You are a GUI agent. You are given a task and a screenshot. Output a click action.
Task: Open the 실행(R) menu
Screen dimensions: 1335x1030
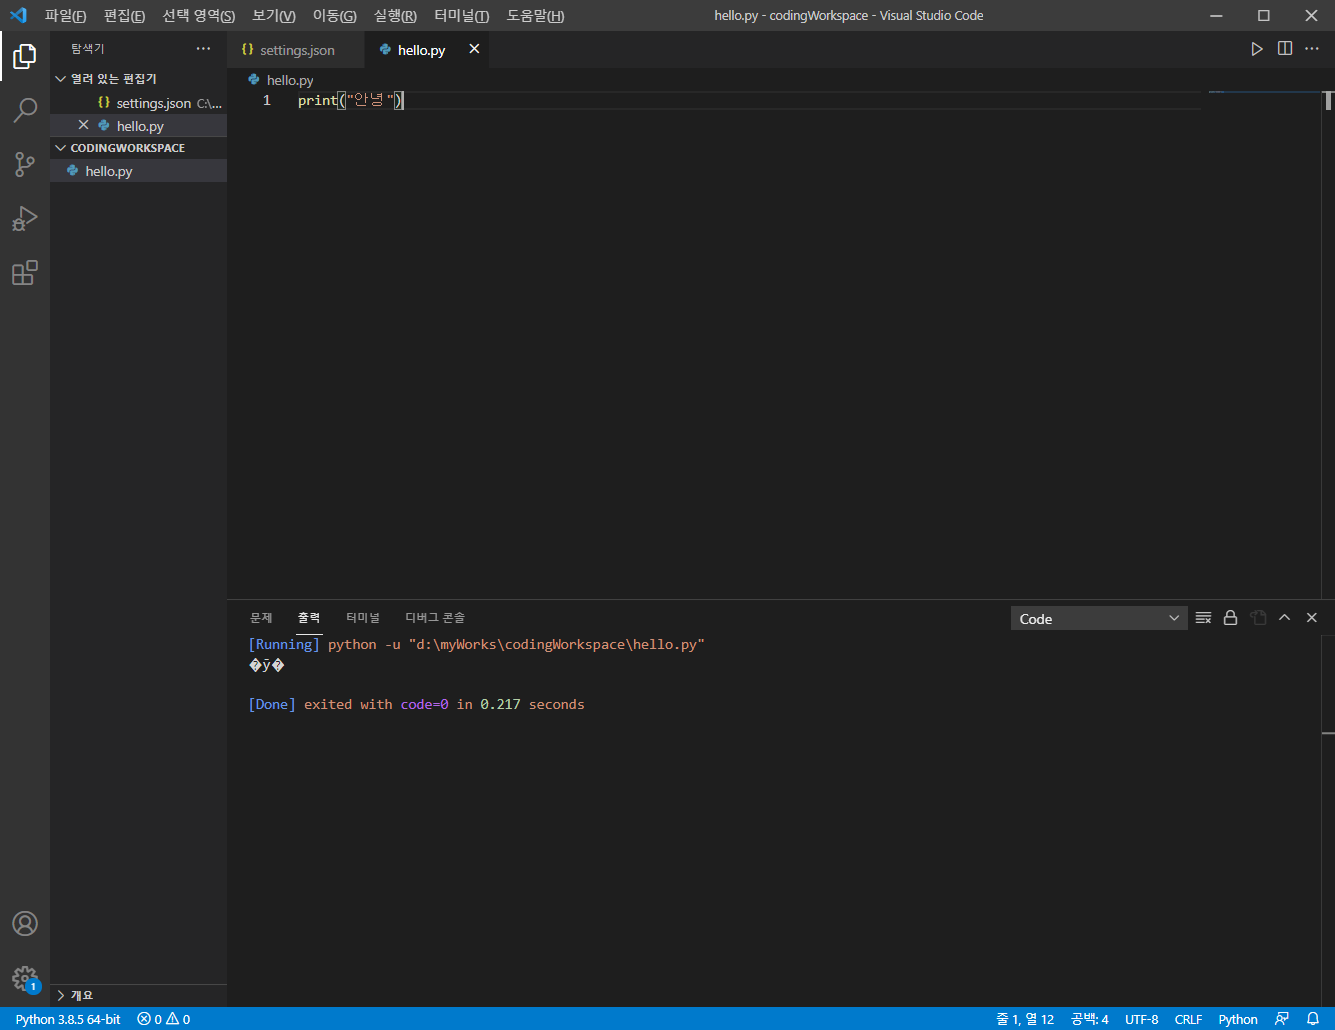[x=395, y=15]
